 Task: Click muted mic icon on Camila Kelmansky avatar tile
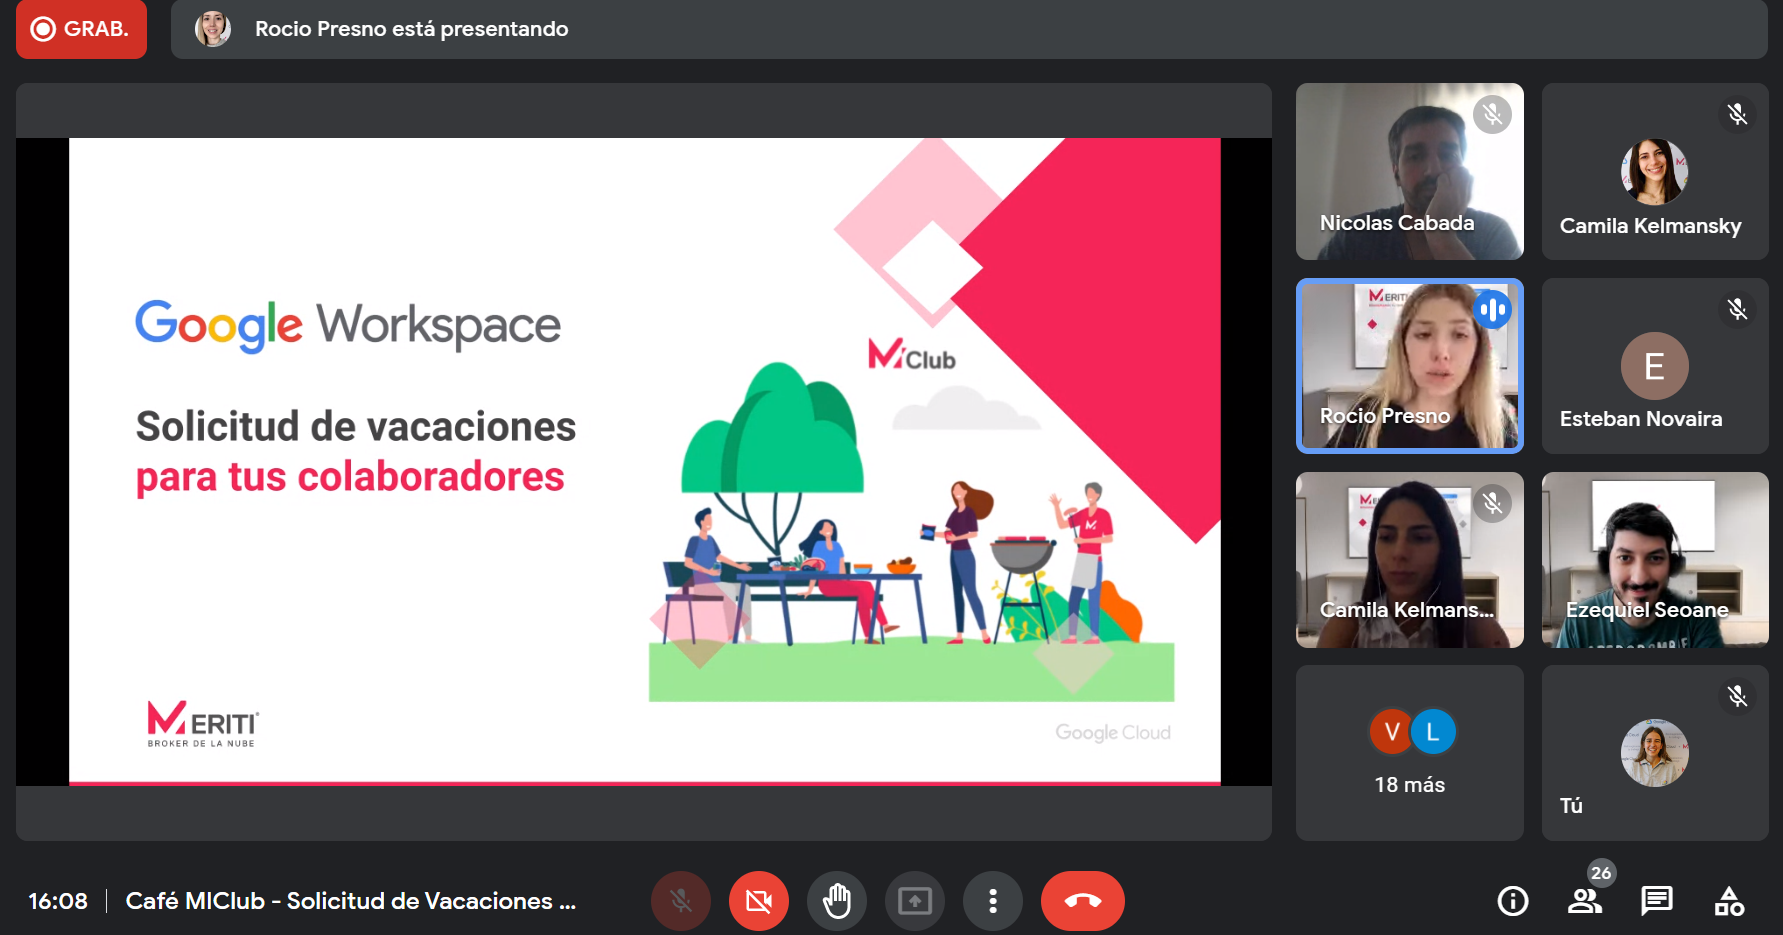point(1737,115)
